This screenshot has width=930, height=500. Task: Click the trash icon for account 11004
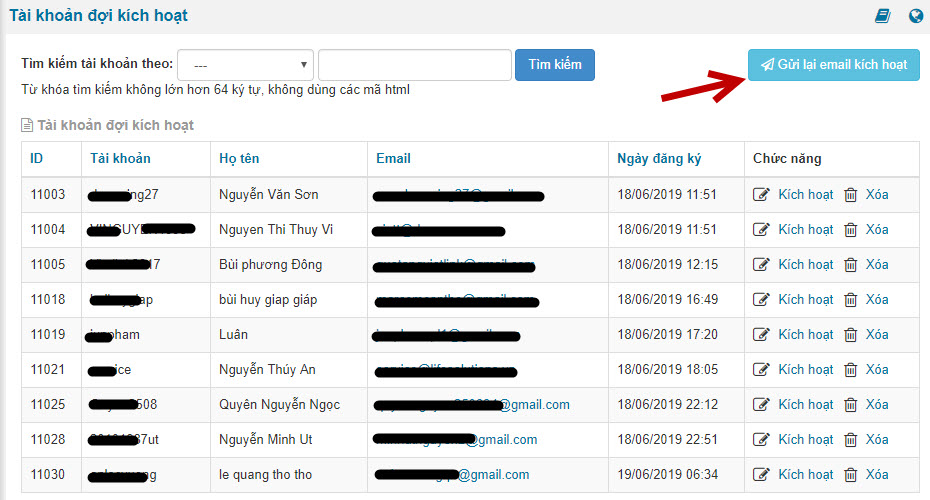[x=851, y=230]
